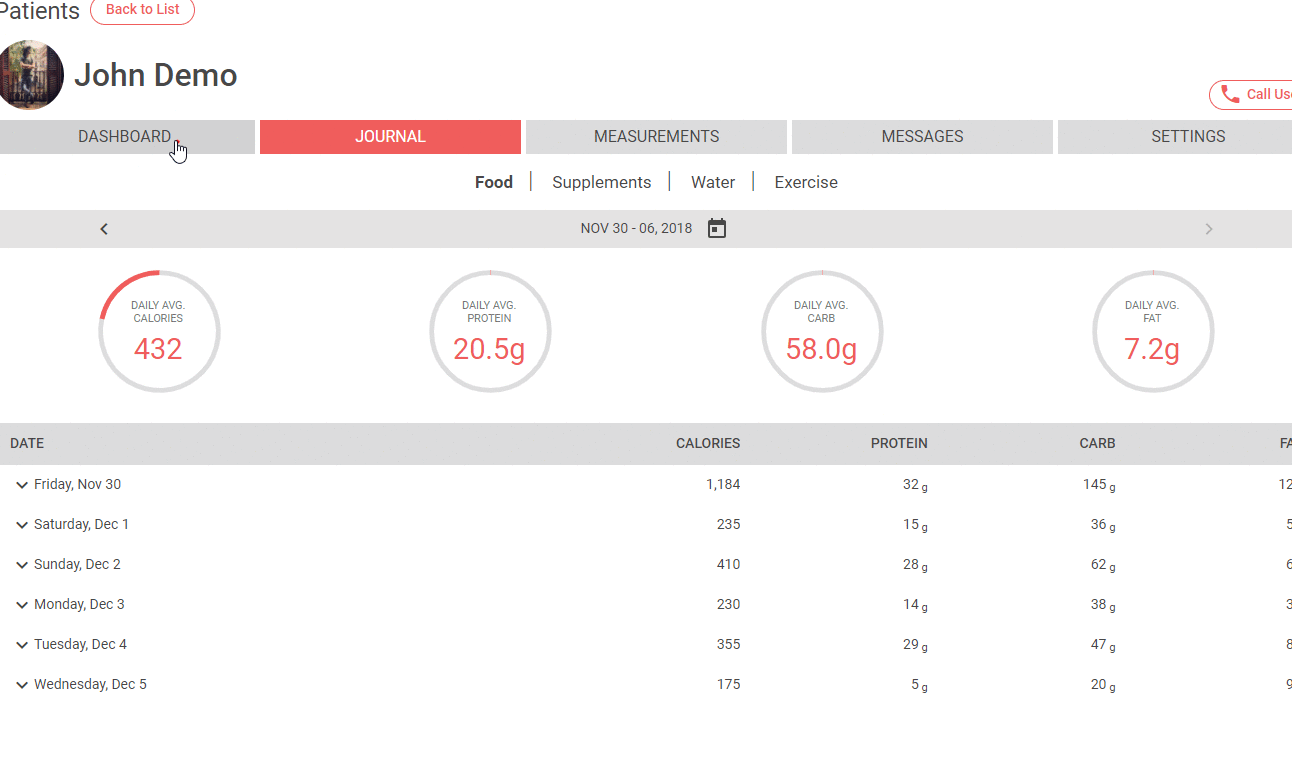Viewport: 1292px width, 768px height.
Task: Open the calendar date picker icon
Action: coord(716,229)
